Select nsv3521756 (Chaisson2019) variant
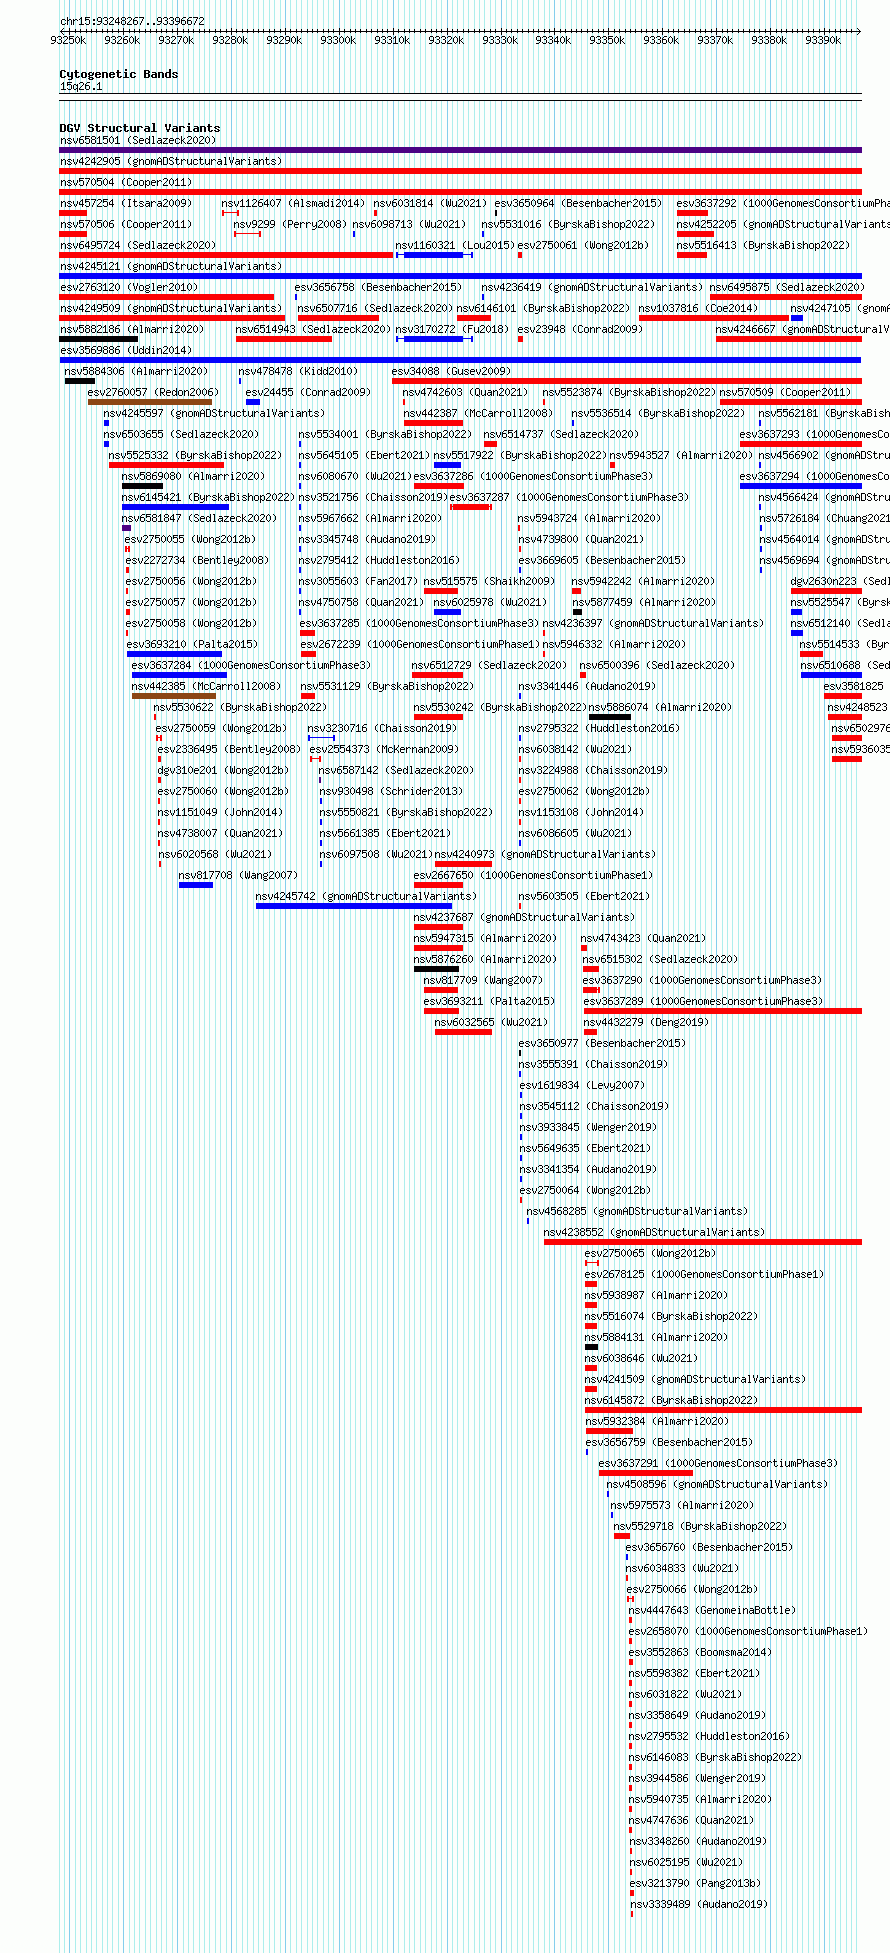Image resolution: width=890 pixels, height=1953 pixels. (x=372, y=497)
